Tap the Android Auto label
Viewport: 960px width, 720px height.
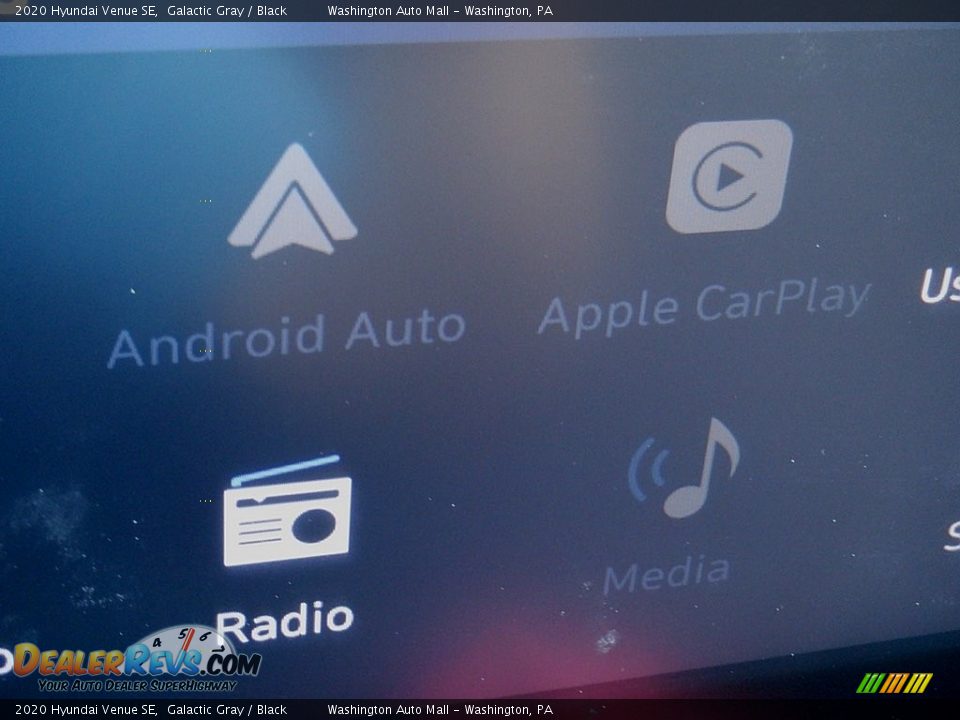click(x=287, y=339)
